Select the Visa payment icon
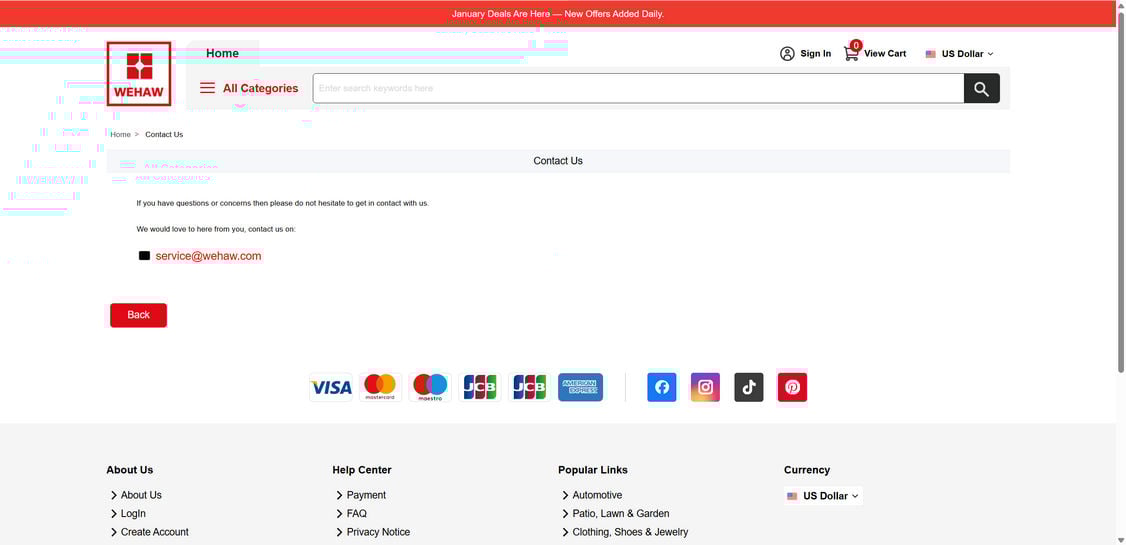 tap(331, 388)
